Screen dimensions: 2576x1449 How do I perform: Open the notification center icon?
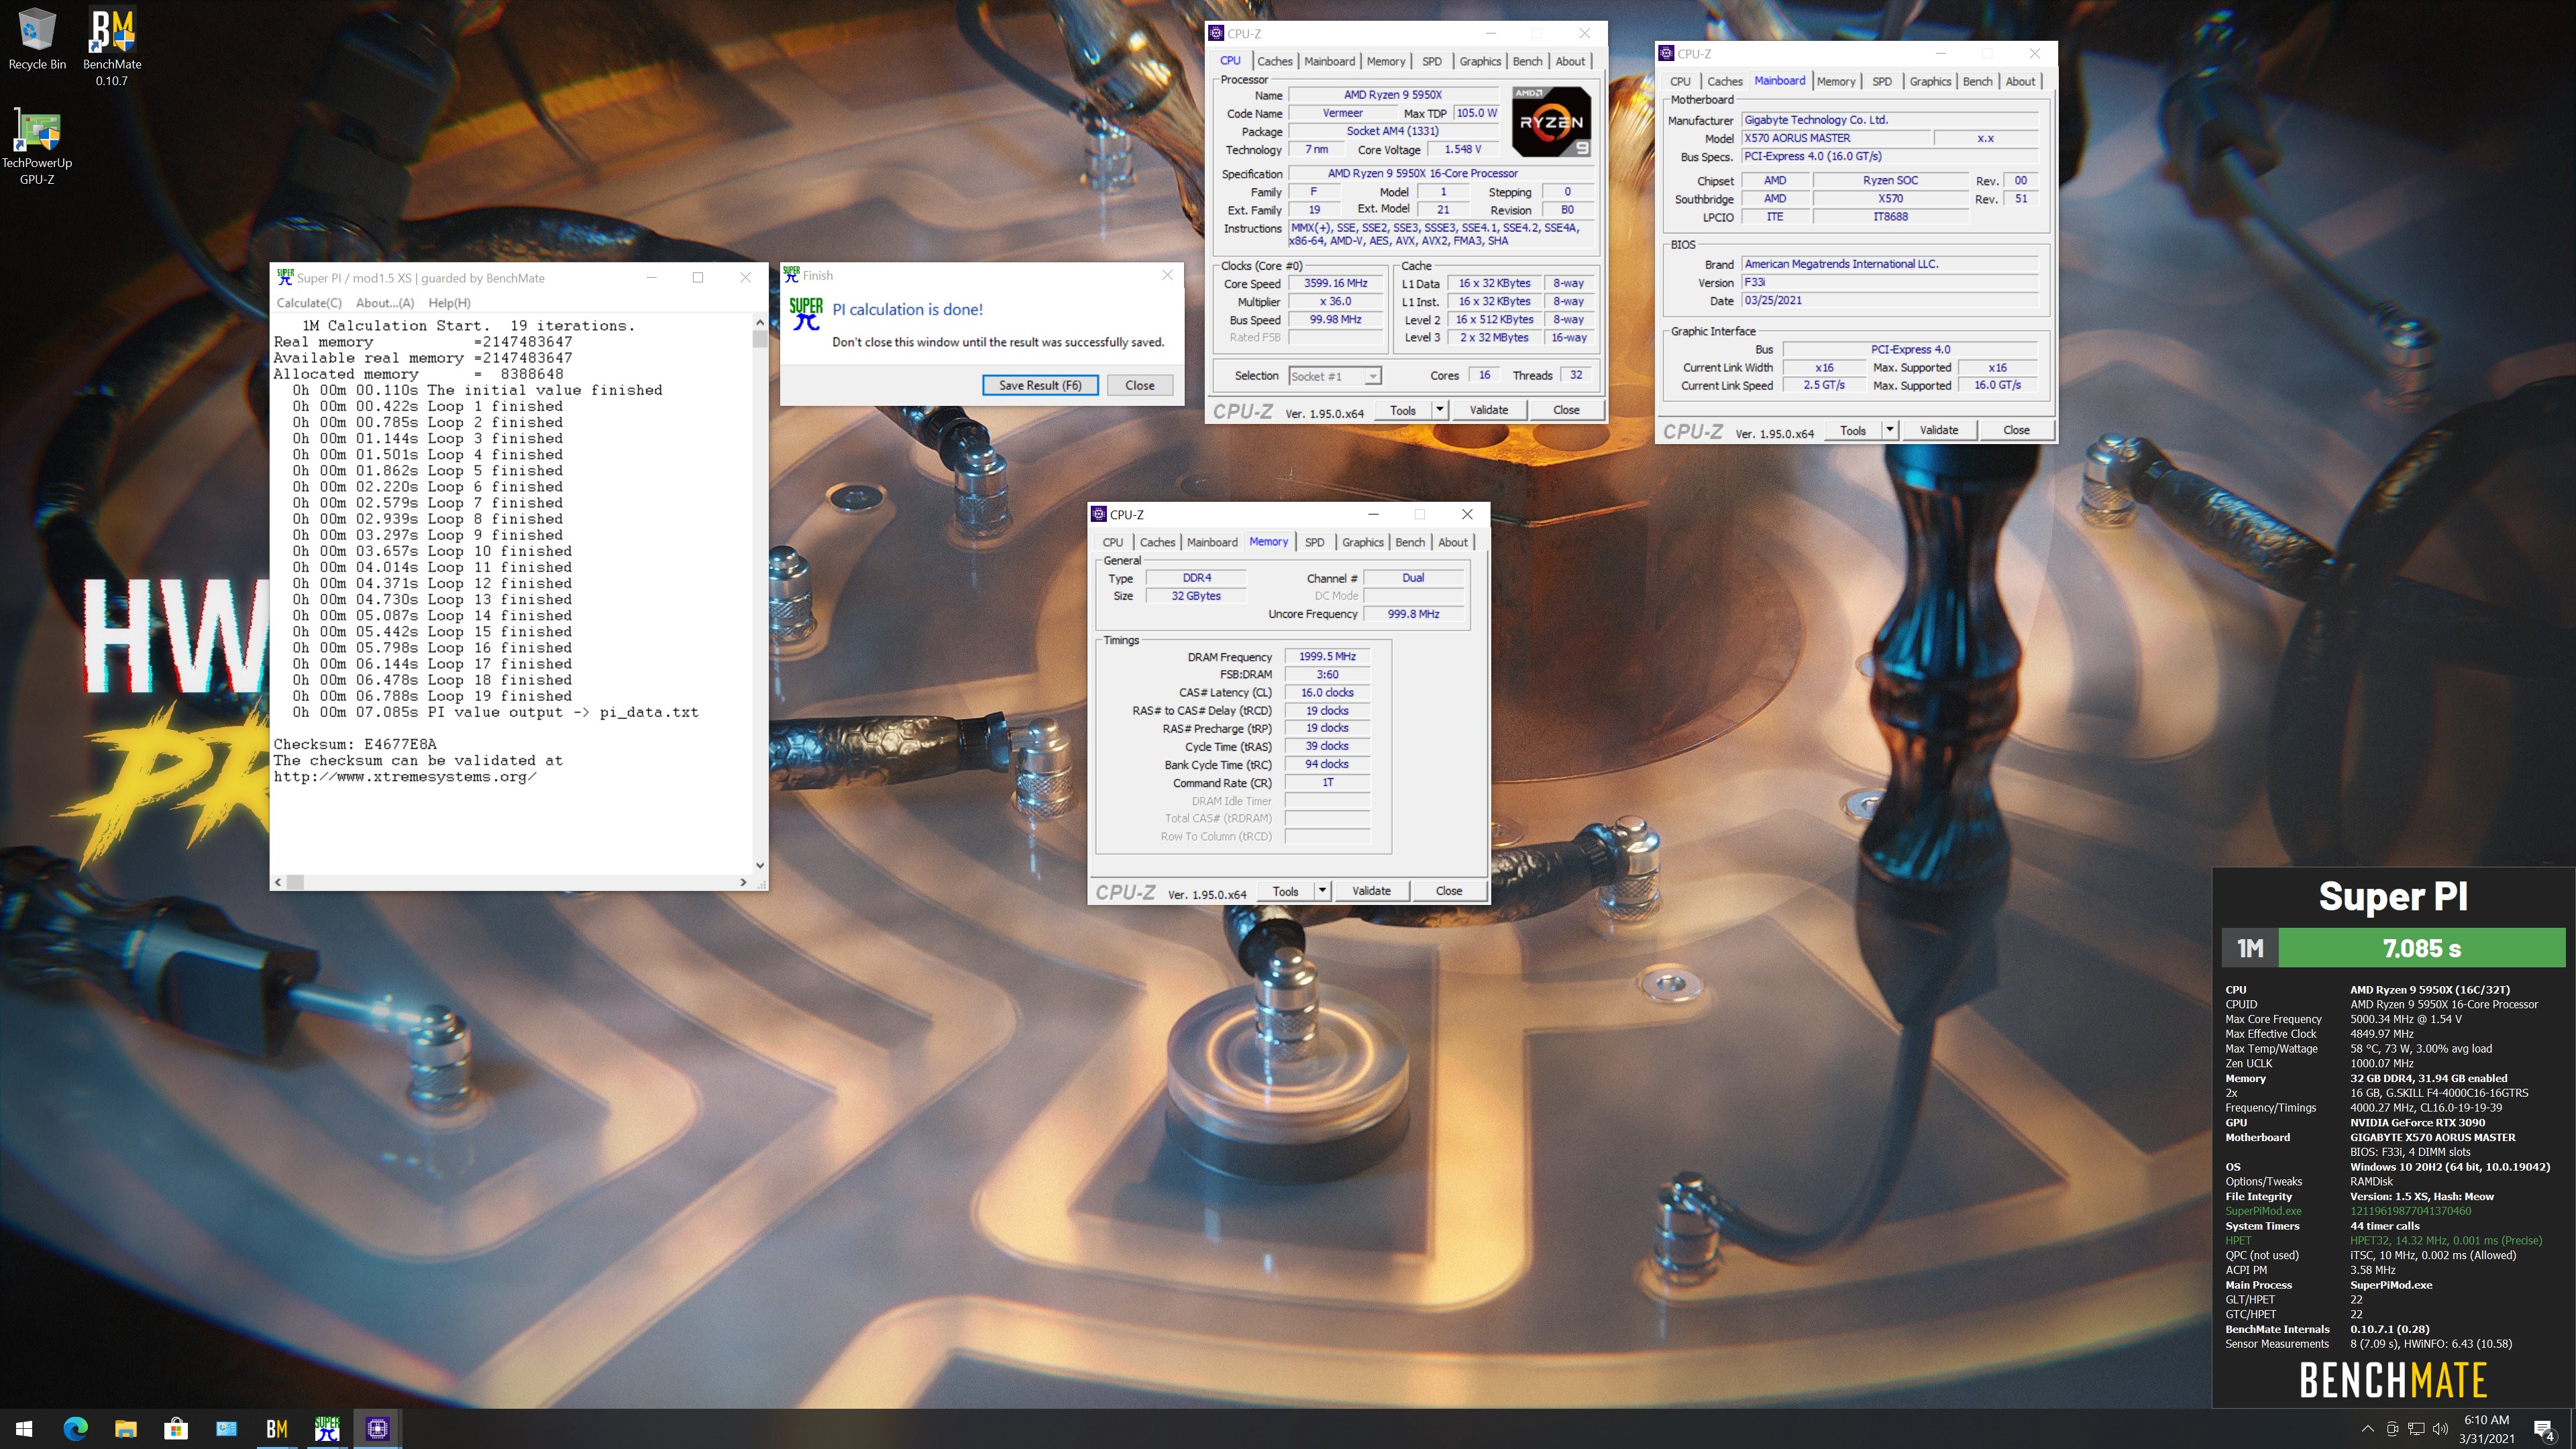[2545, 1429]
